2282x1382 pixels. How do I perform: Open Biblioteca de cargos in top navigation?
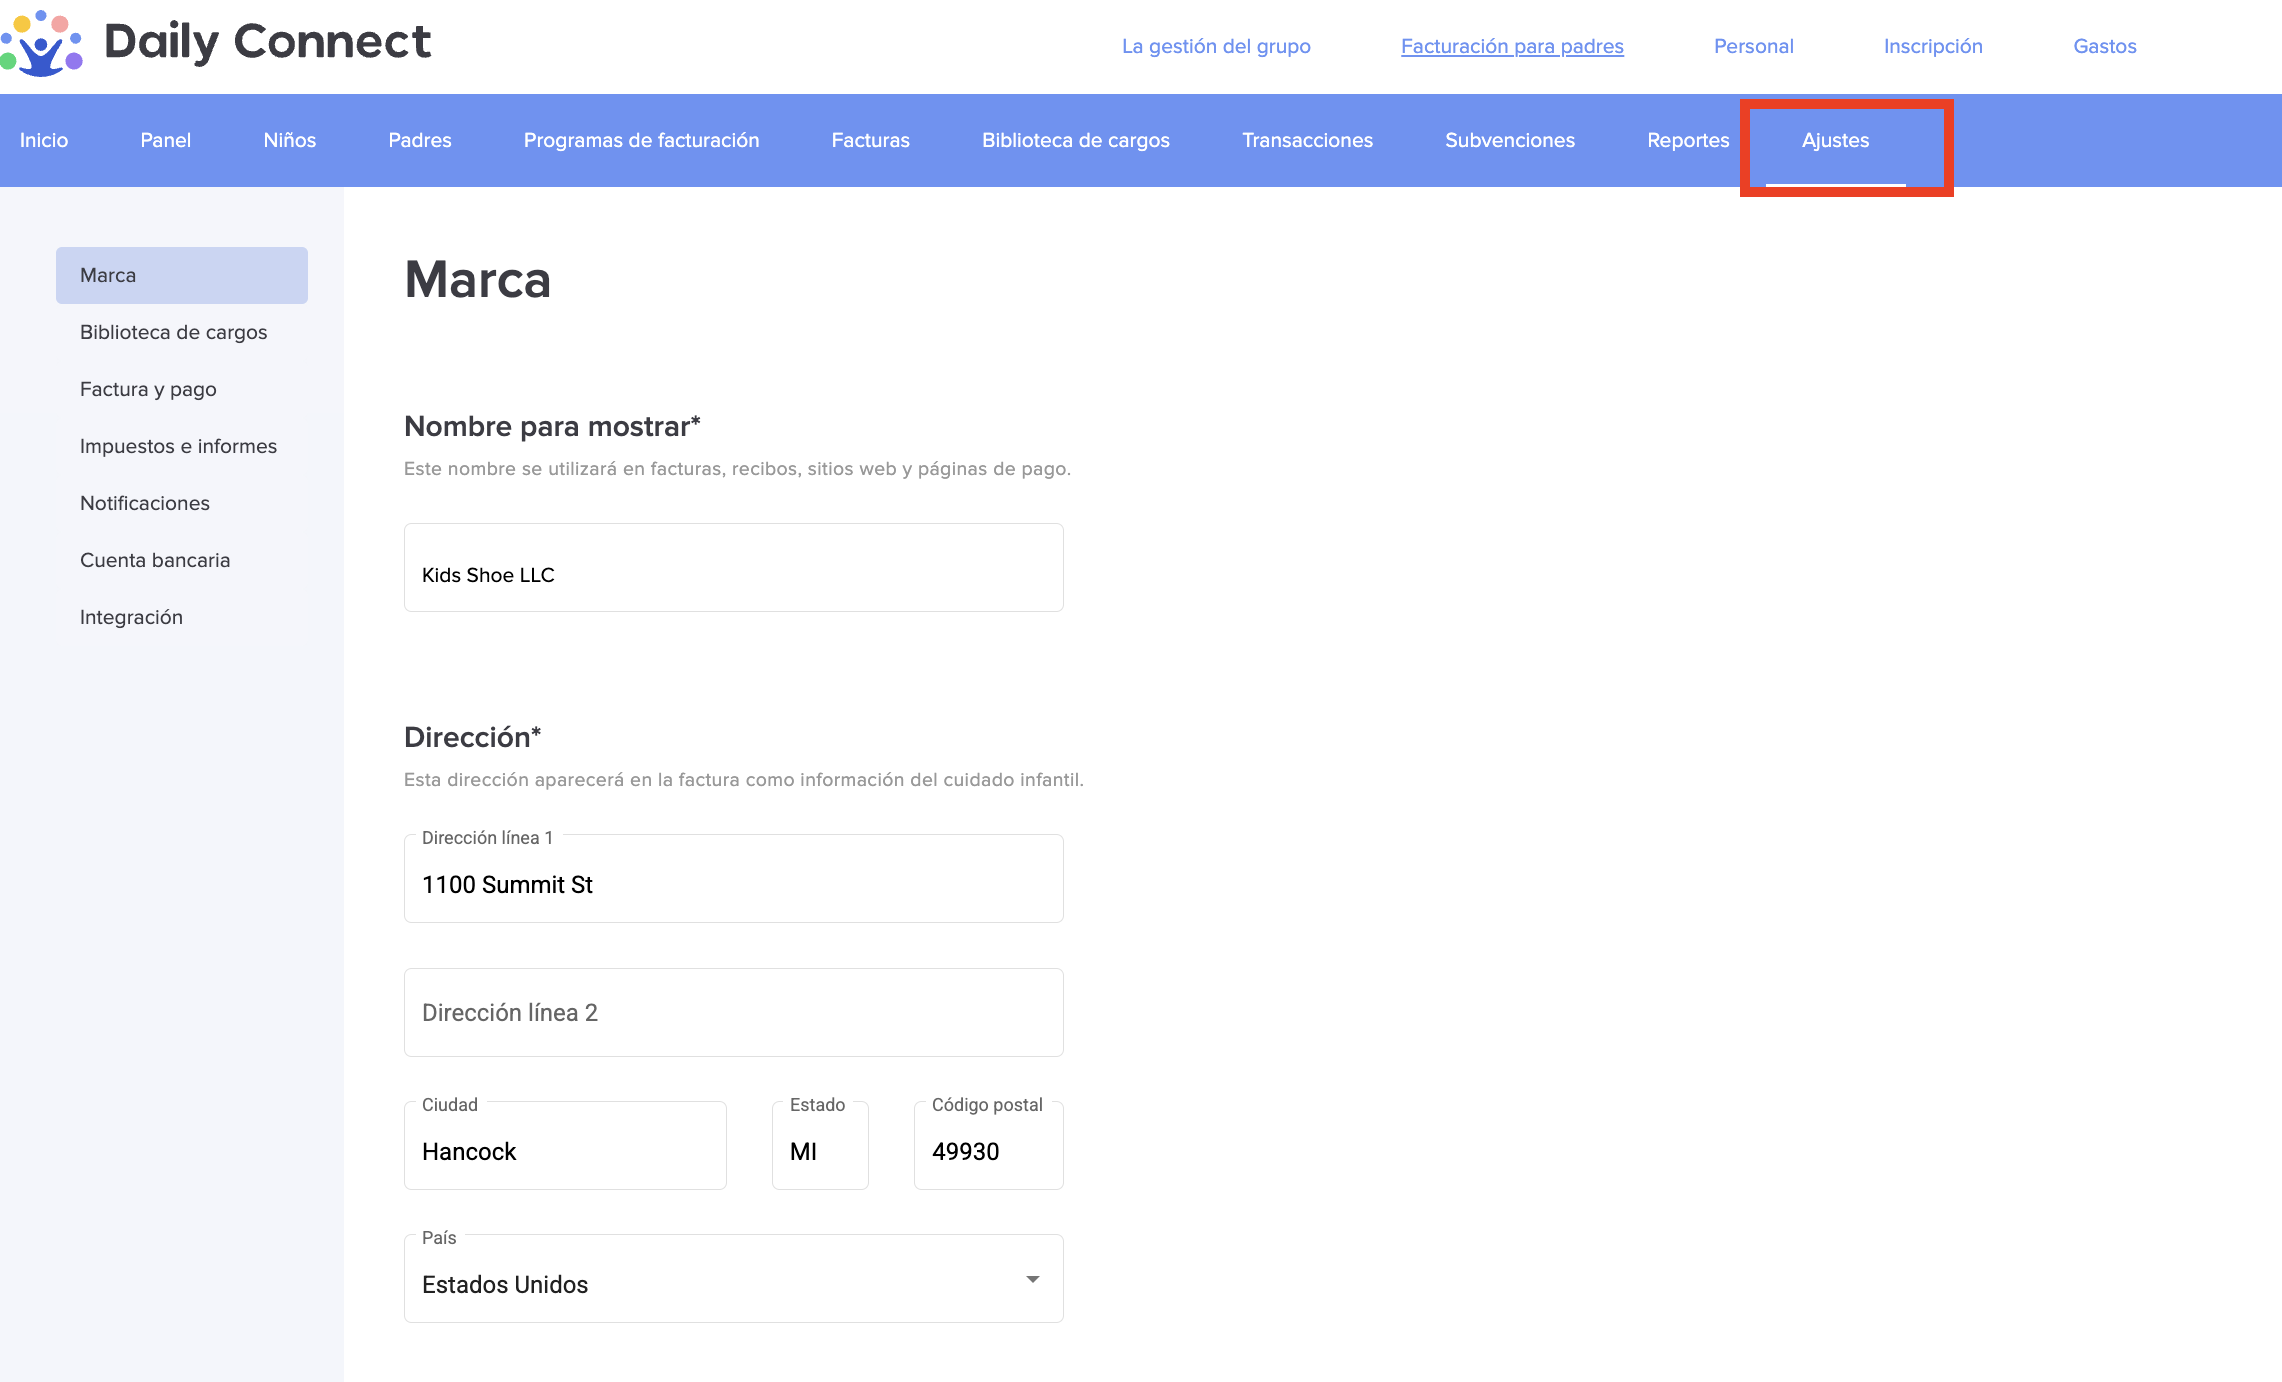(1075, 141)
